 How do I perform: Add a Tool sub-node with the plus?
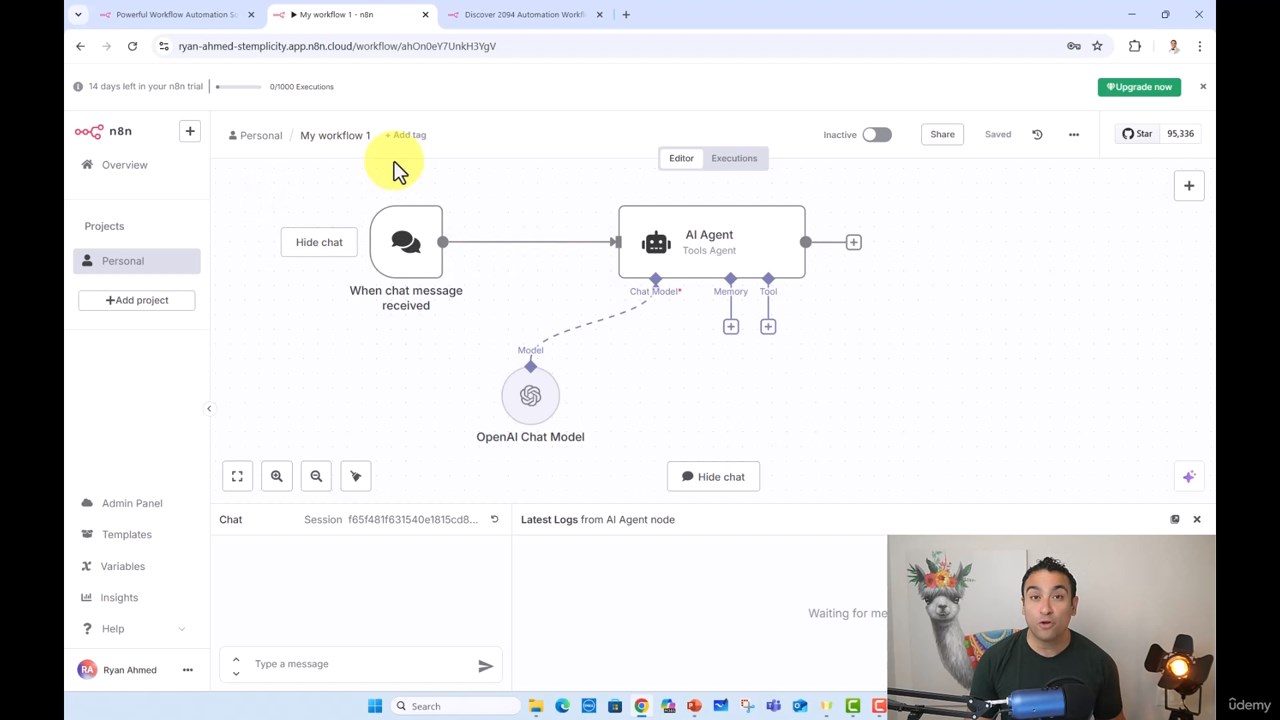tap(768, 327)
